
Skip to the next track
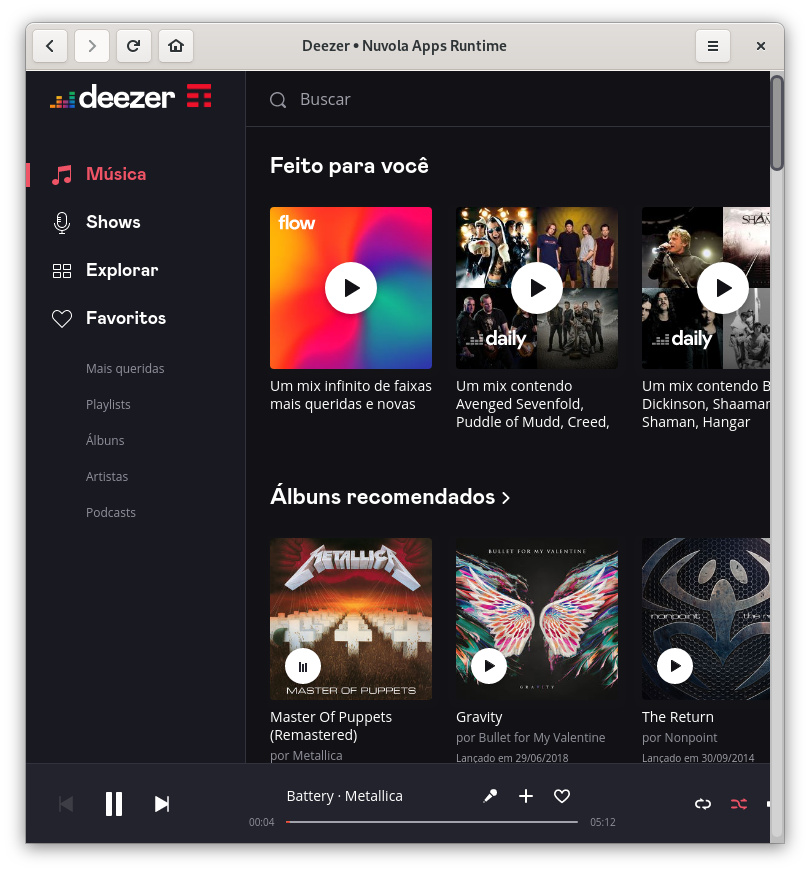click(162, 804)
